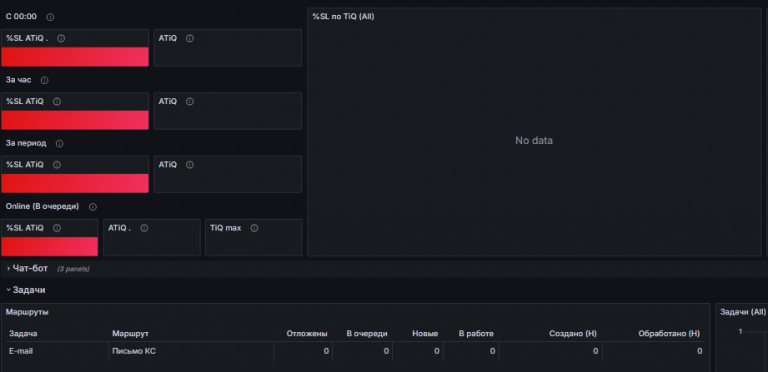768x372 pixels.
Task: Click empty ATiQ stat panel in За период section
Action: [228, 174]
